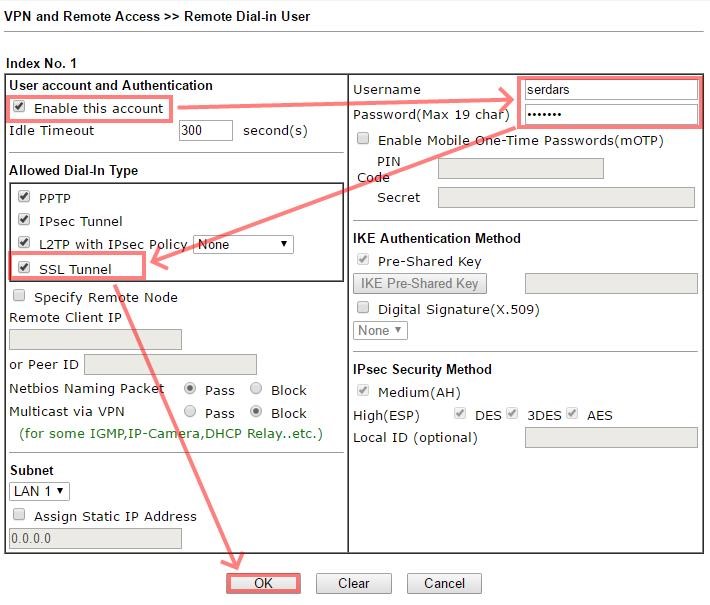
Task: Toggle the PPTP dial-in type checkbox
Action: pyautogui.click(x=25, y=197)
